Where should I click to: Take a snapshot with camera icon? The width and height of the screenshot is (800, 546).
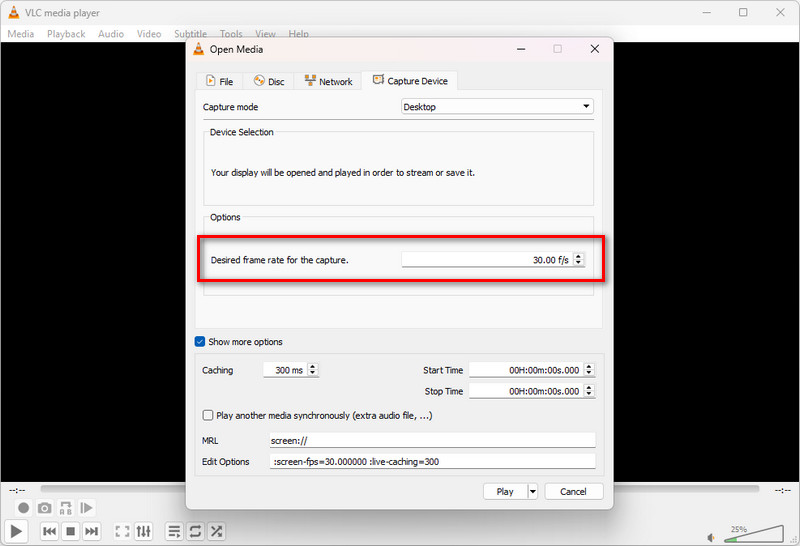pos(44,508)
